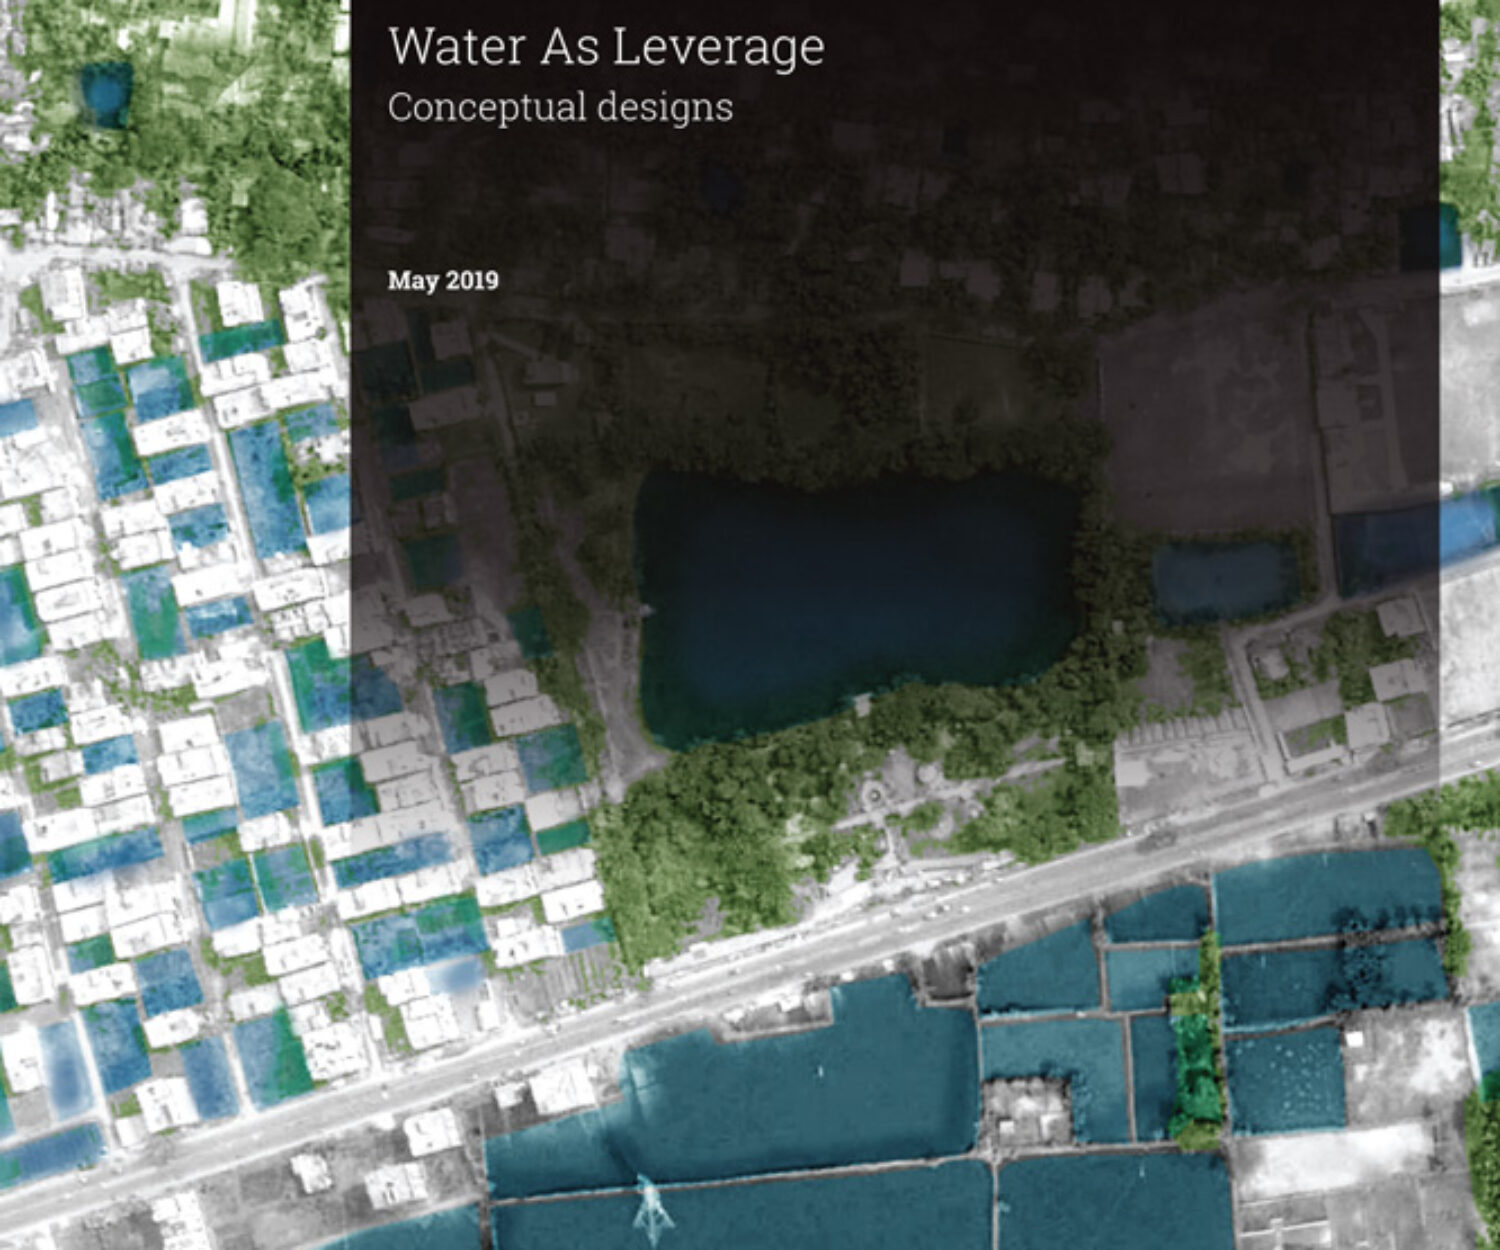The image size is (1500, 1250).
Task: Click the circular roundabout garden below large pond
Action: pos(874,796)
